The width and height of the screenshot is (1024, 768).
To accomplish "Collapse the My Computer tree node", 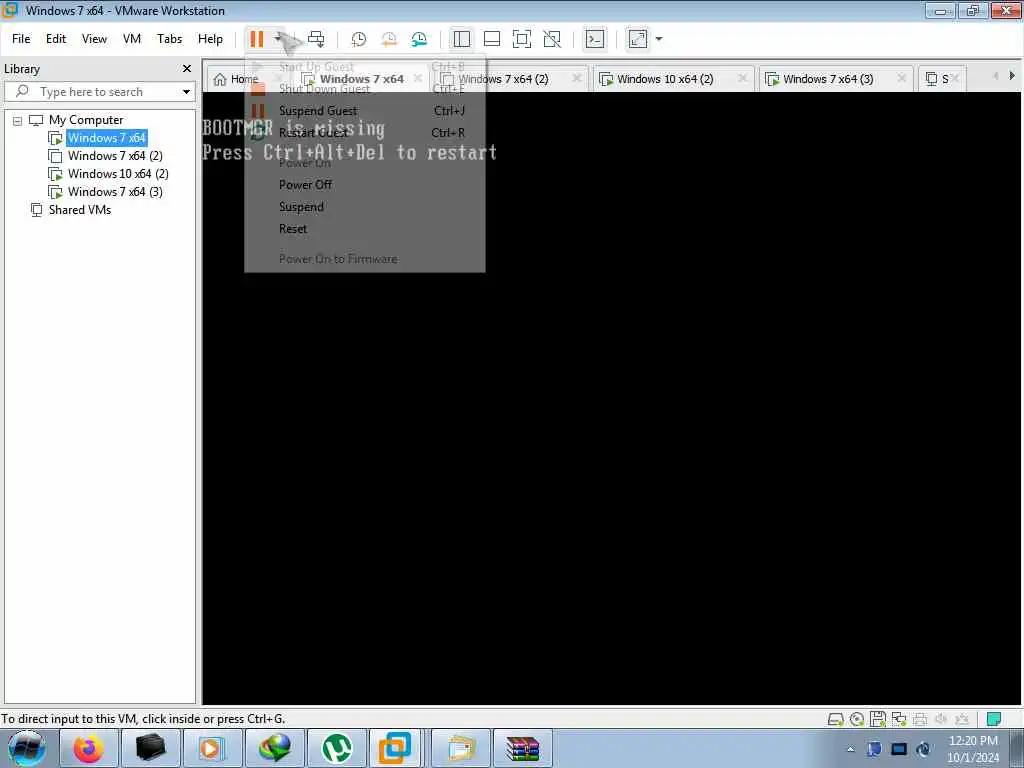I will tap(17, 121).
